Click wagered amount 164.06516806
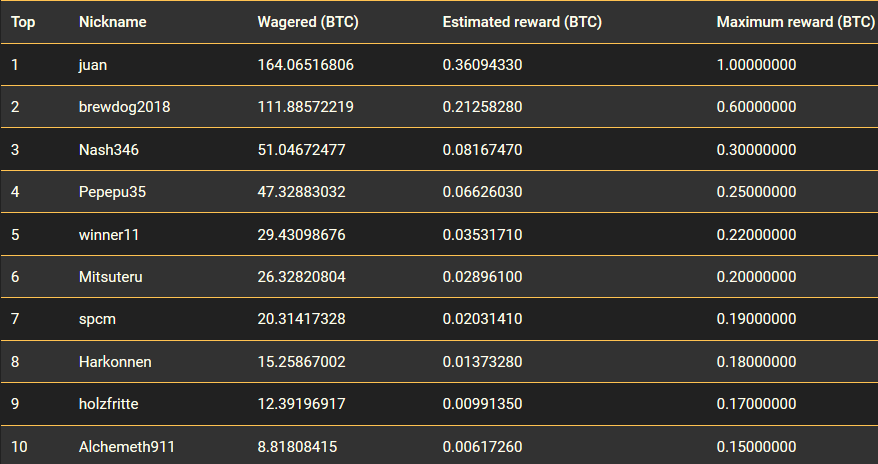Image resolution: width=878 pixels, height=464 pixels. pyautogui.click(x=306, y=65)
